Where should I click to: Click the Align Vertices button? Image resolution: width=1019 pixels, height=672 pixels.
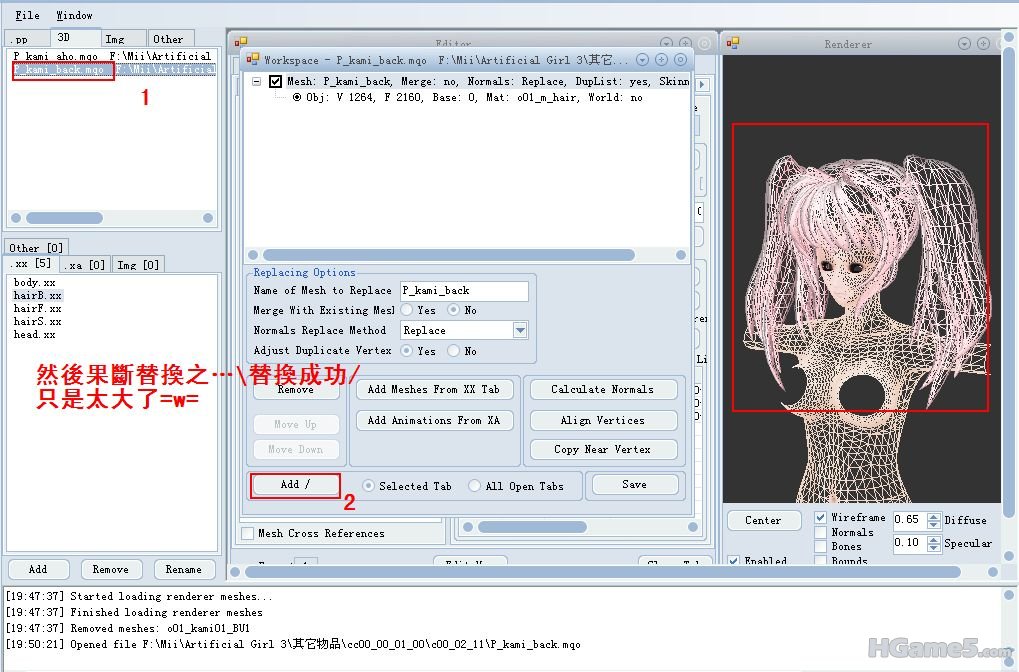(603, 420)
